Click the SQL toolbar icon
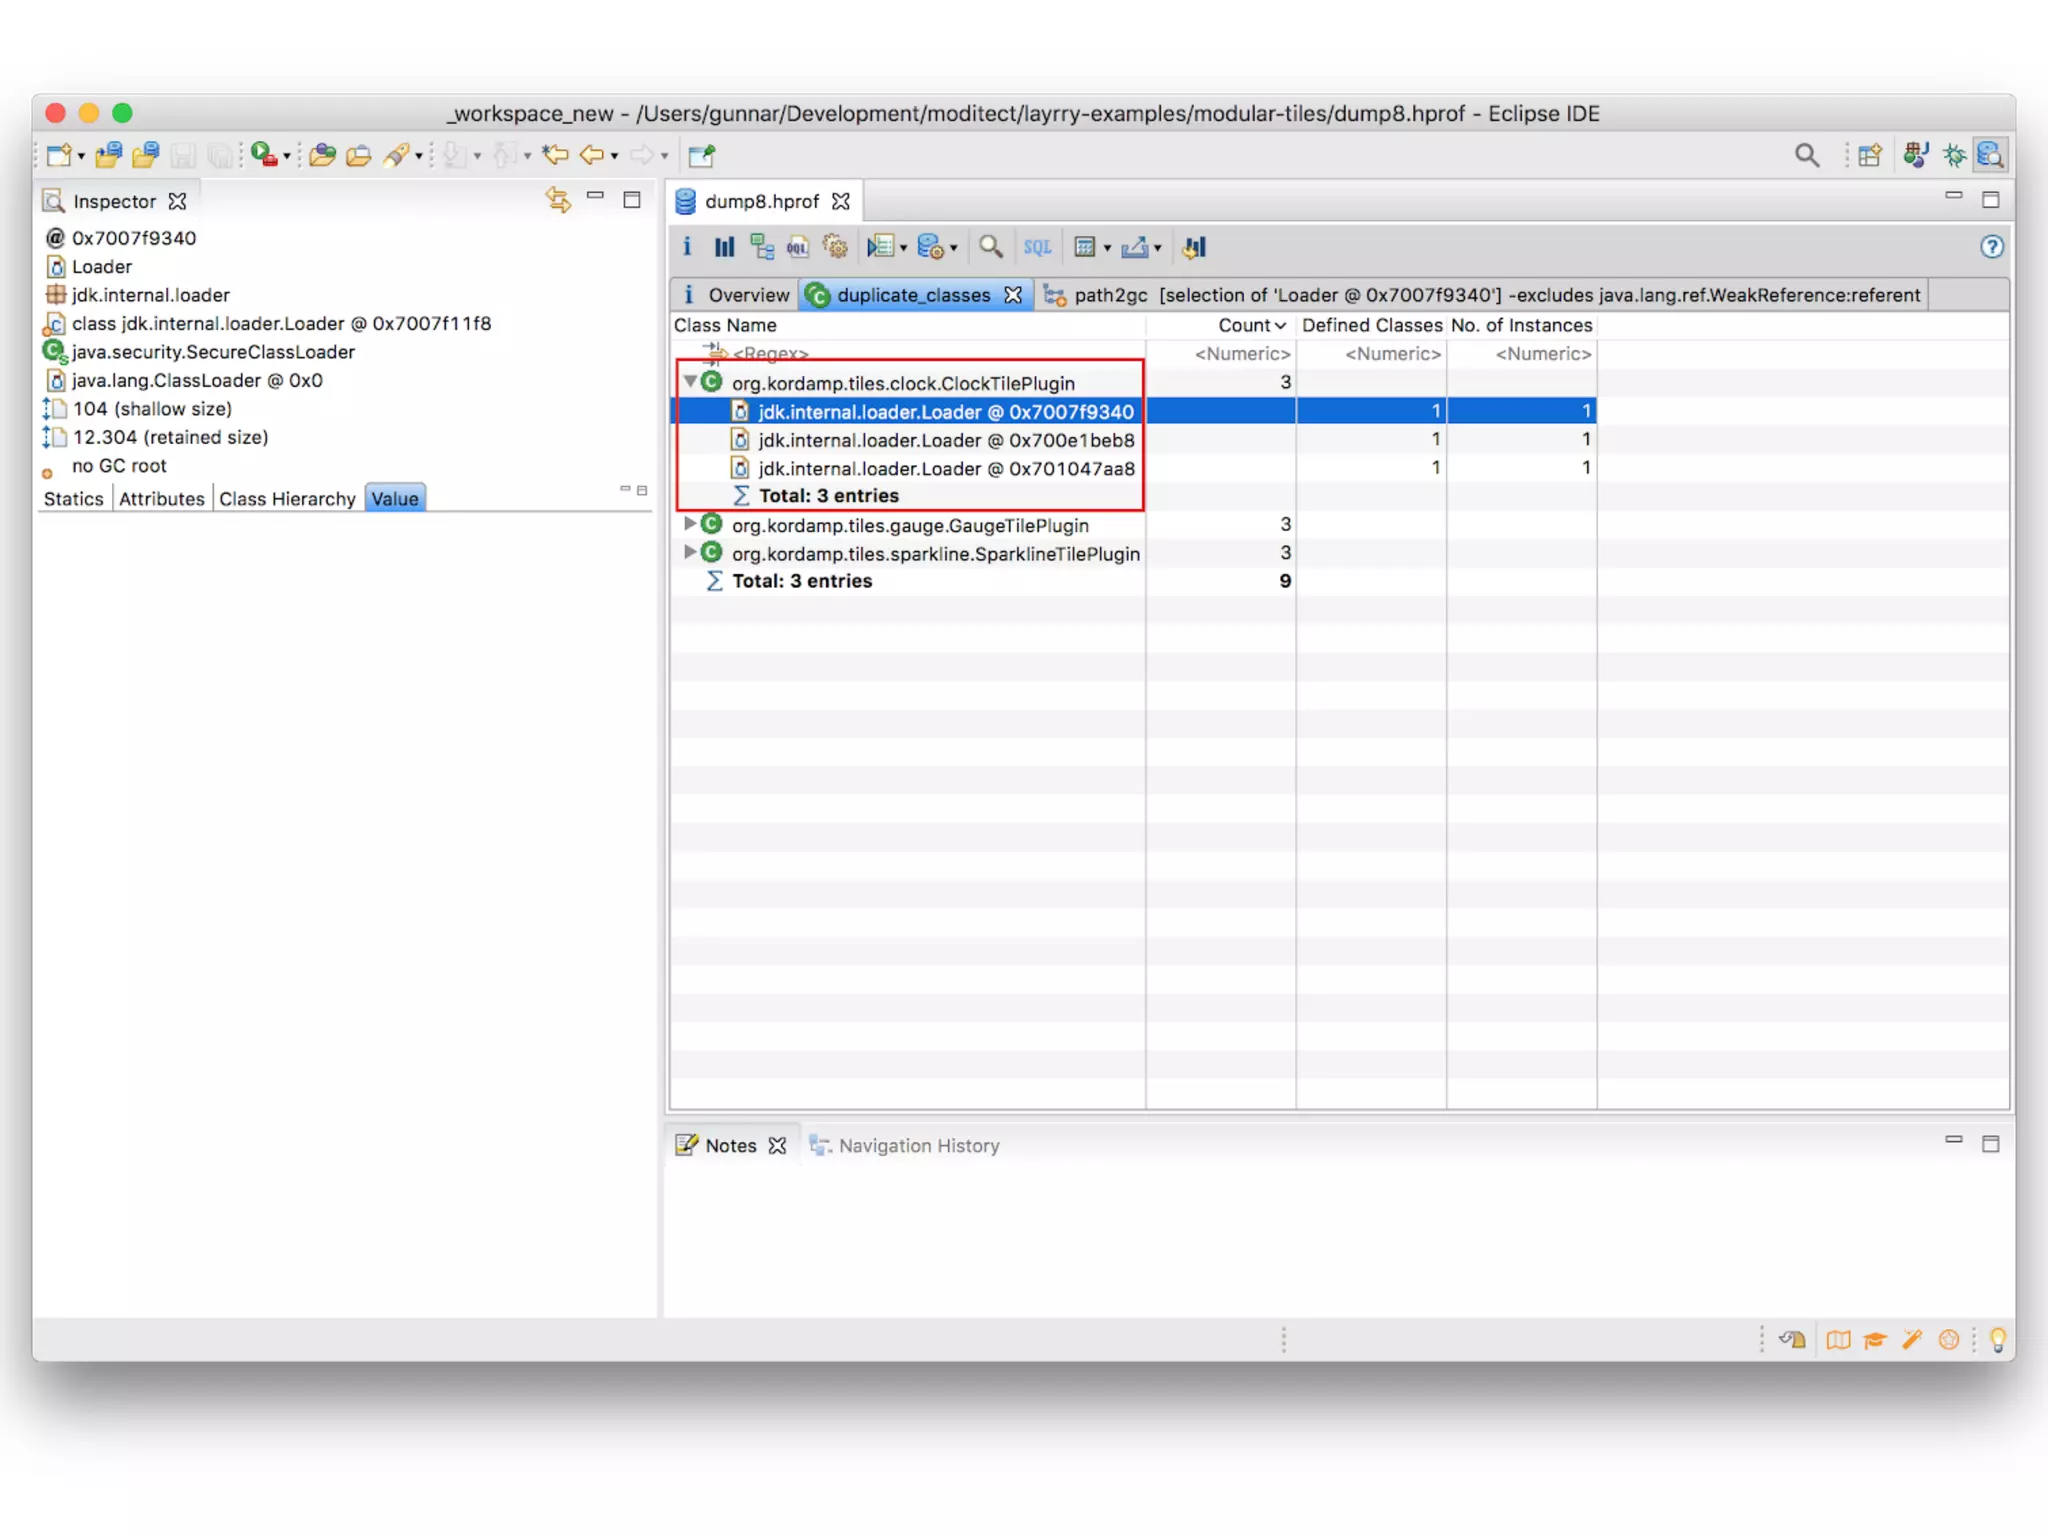Viewport: 2048px width, 1536px height. coord(1037,247)
